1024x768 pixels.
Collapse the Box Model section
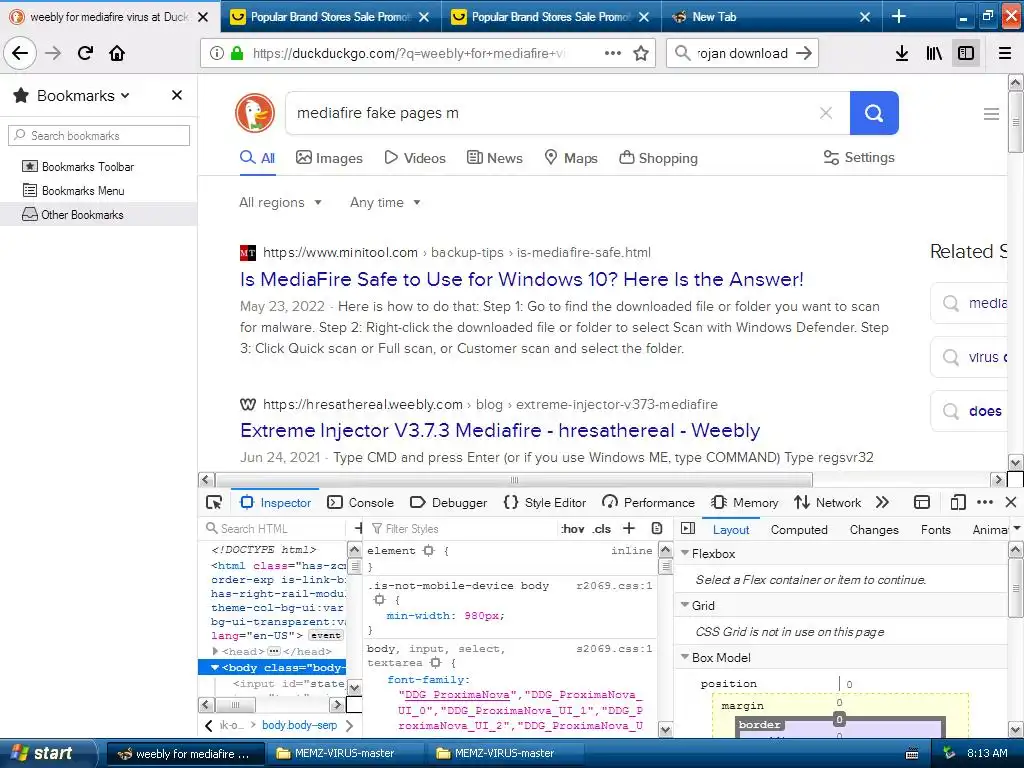click(x=685, y=657)
